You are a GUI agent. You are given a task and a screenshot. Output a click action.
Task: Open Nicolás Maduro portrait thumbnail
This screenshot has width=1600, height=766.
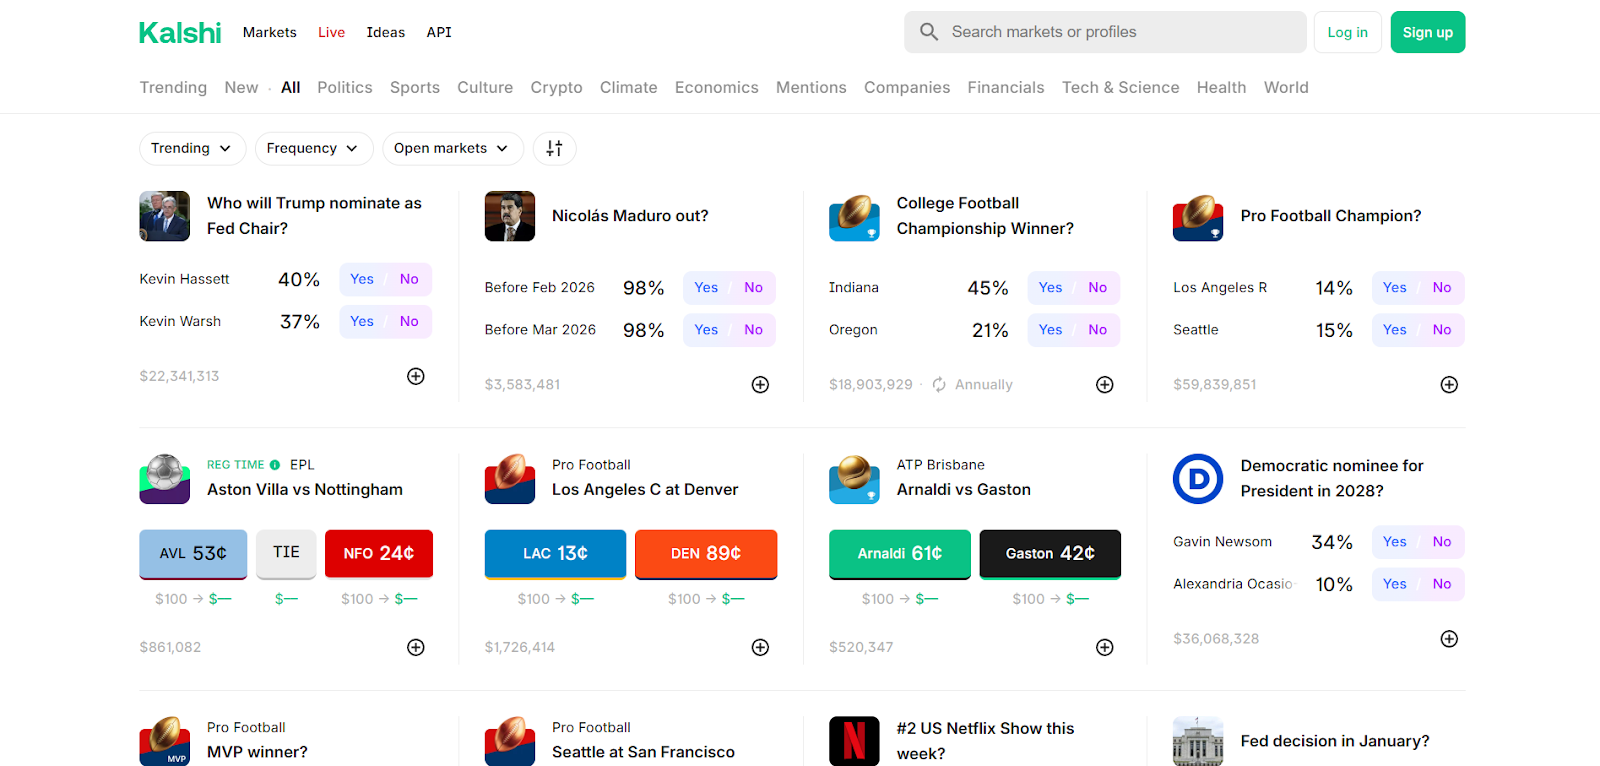(510, 216)
